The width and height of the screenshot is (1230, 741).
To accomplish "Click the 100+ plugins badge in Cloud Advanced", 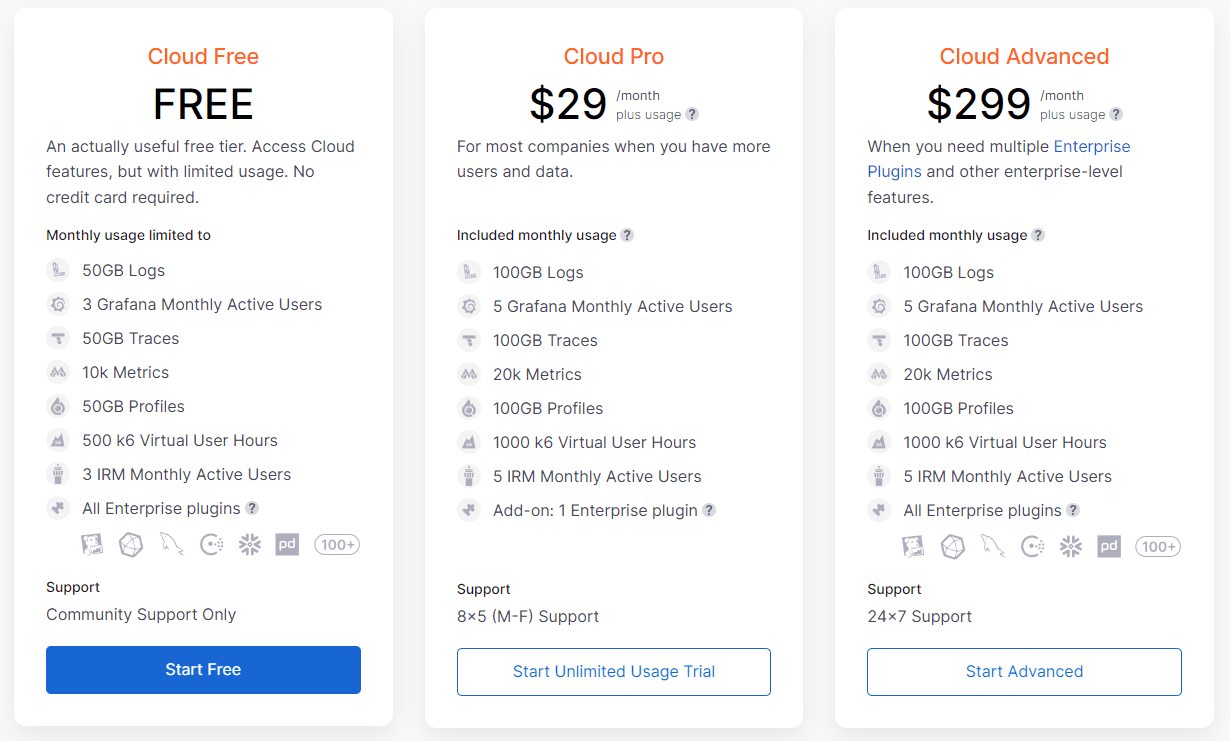I will pos(1158,547).
